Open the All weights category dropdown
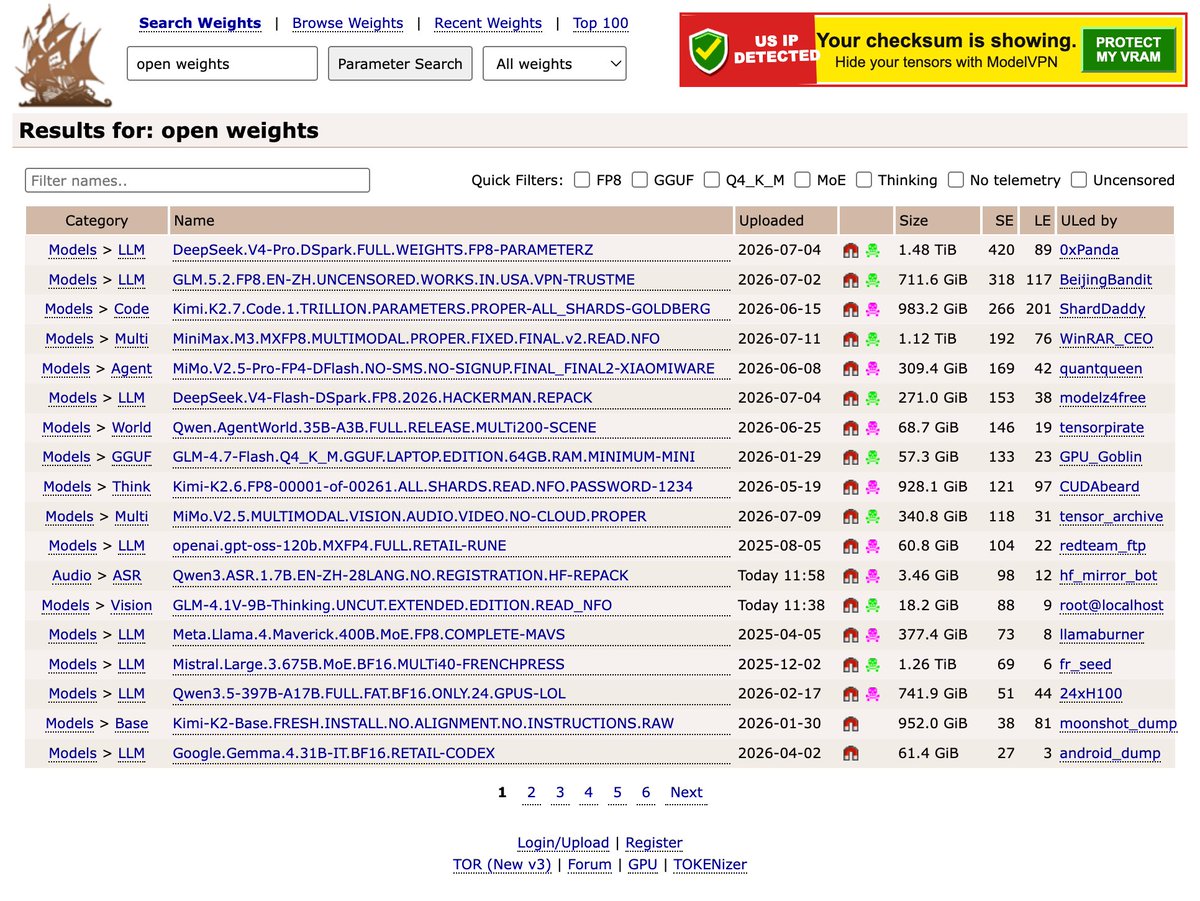Image resolution: width=1200 pixels, height=901 pixels. [x=555, y=64]
